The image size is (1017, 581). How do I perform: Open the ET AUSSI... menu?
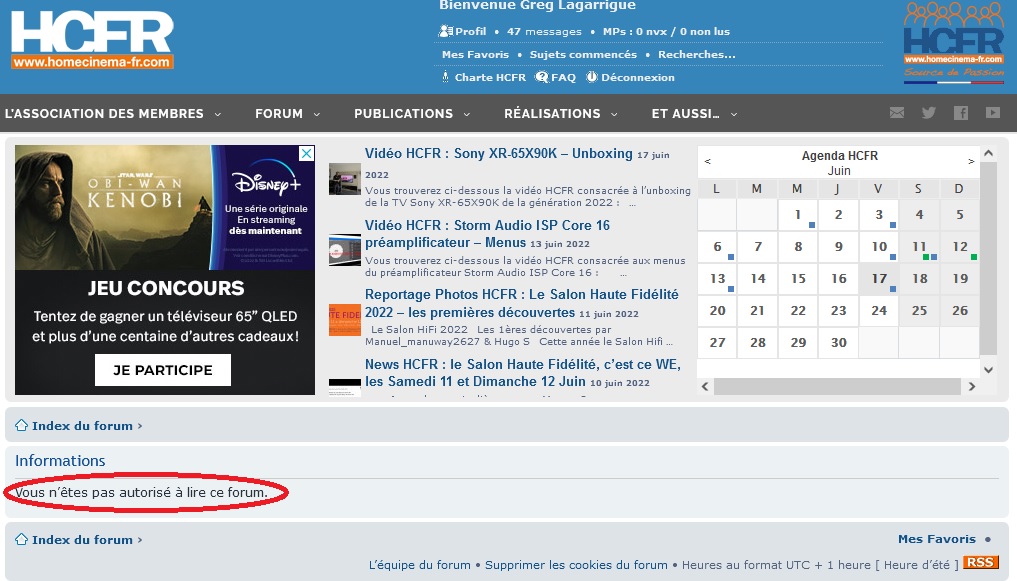694,113
